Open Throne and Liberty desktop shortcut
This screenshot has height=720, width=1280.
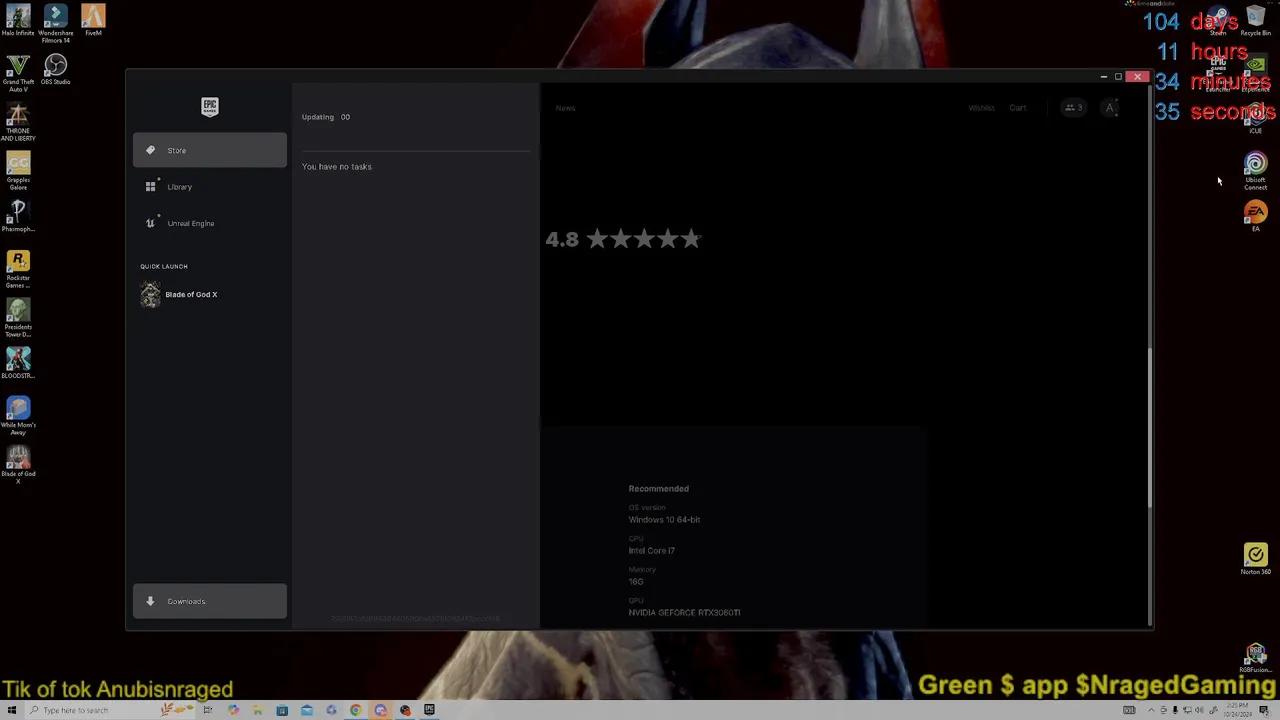[x=18, y=122]
